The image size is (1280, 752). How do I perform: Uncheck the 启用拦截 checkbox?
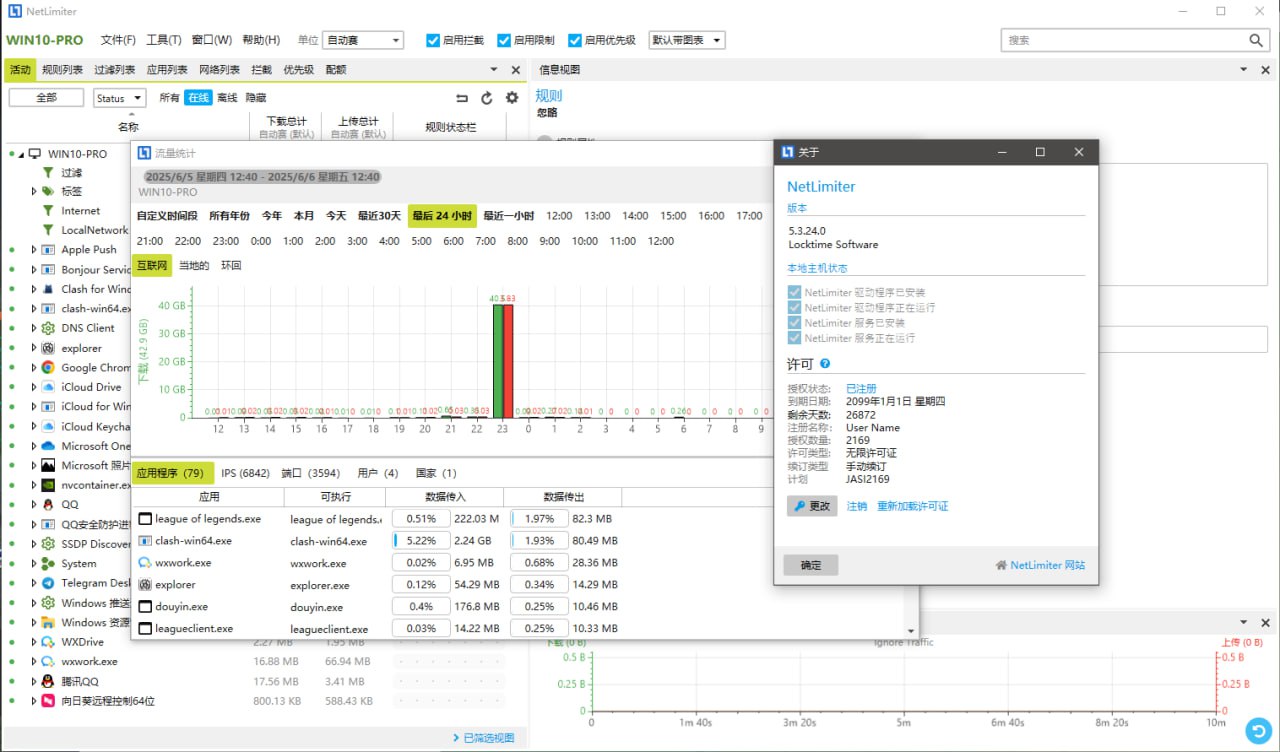433,41
